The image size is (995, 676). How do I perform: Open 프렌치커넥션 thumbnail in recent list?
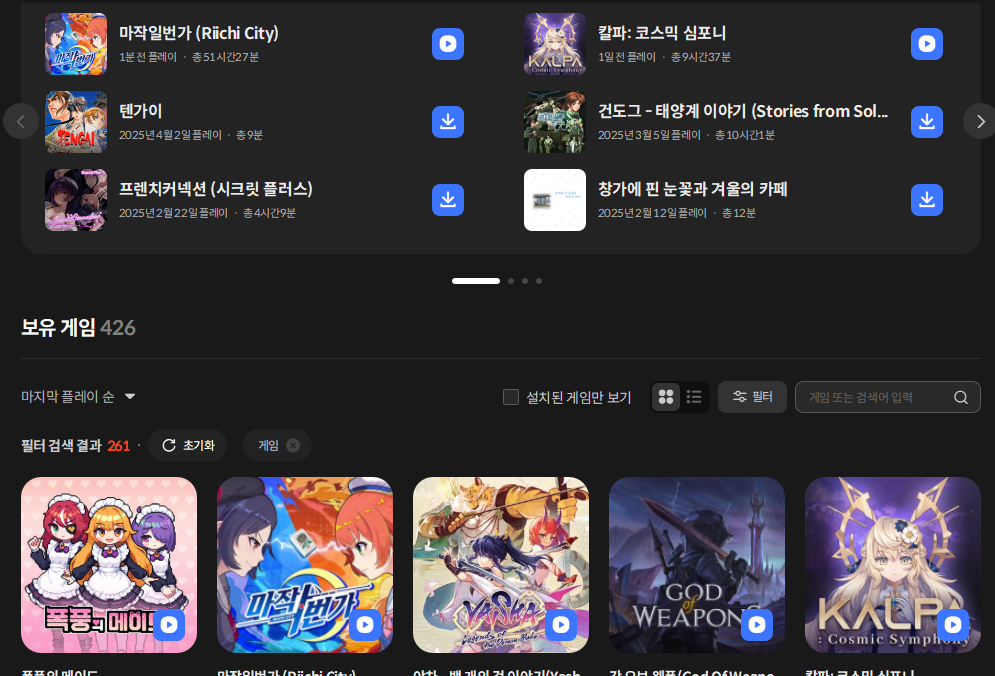[x=76, y=200]
